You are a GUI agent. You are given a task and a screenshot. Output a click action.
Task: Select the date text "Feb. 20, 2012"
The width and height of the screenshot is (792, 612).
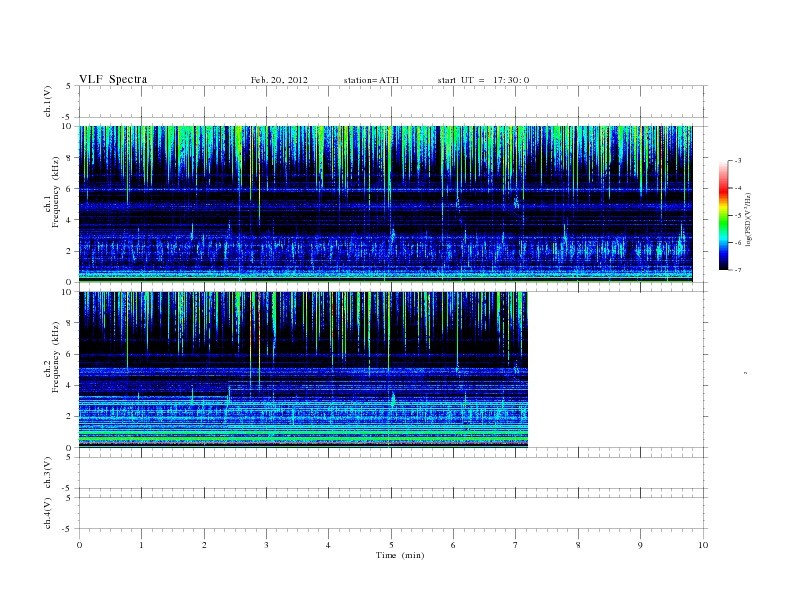click(279, 80)
